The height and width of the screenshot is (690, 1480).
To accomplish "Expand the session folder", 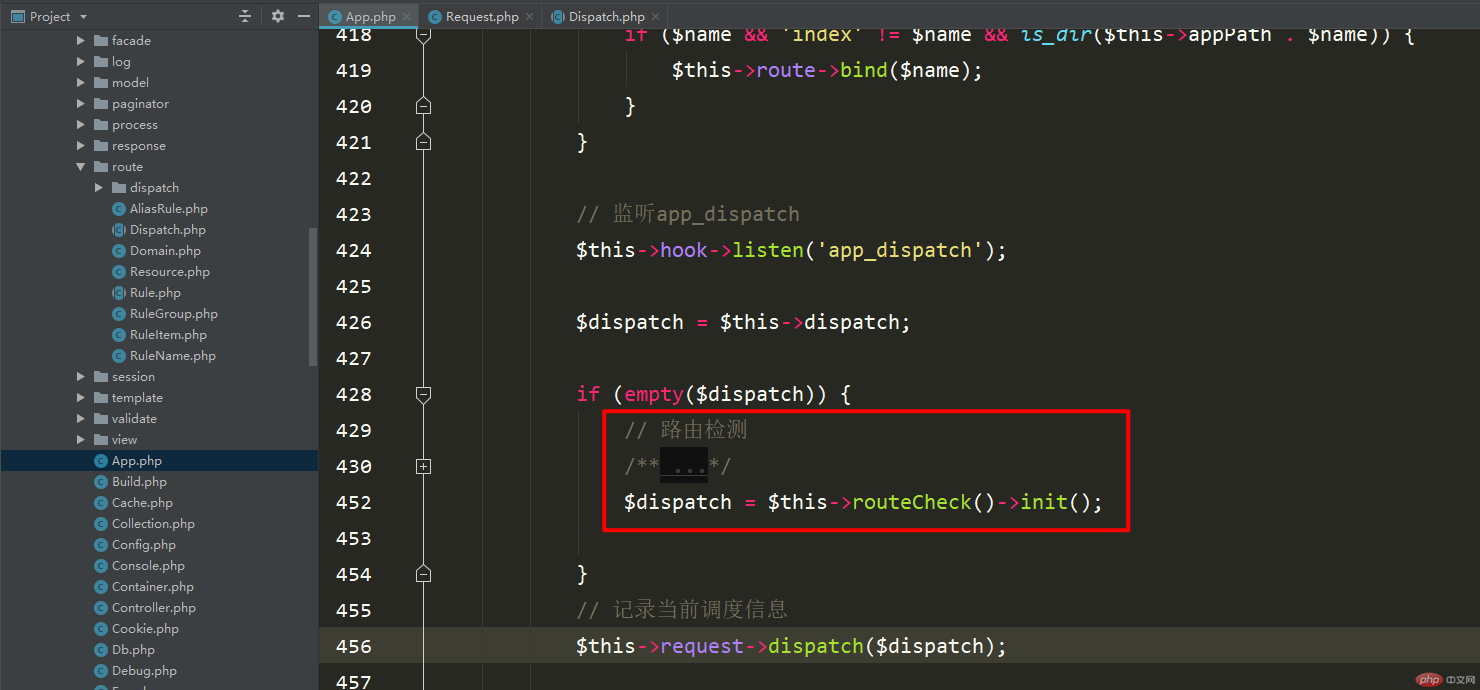I will point(81,377).
